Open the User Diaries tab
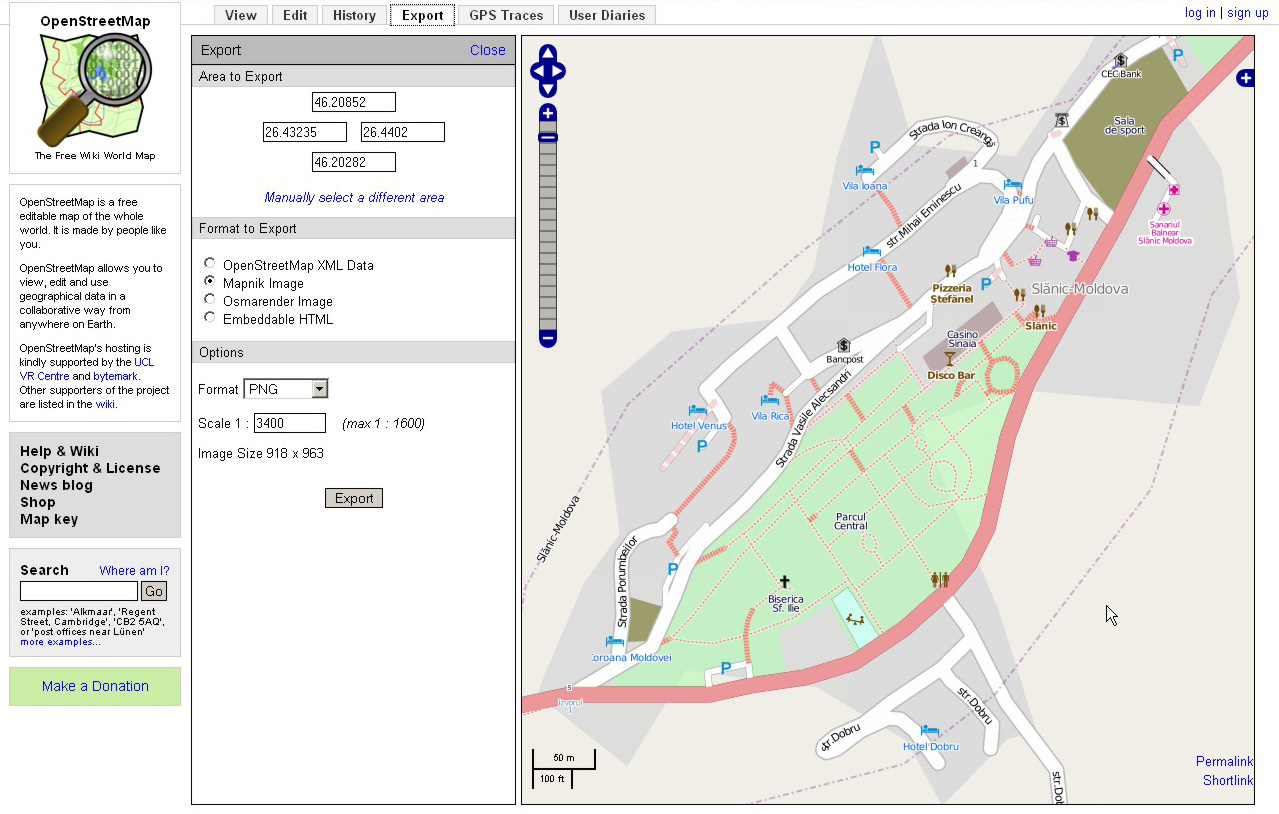The width and height of the screenshot is (1279, 814). (x=607, y=15)
